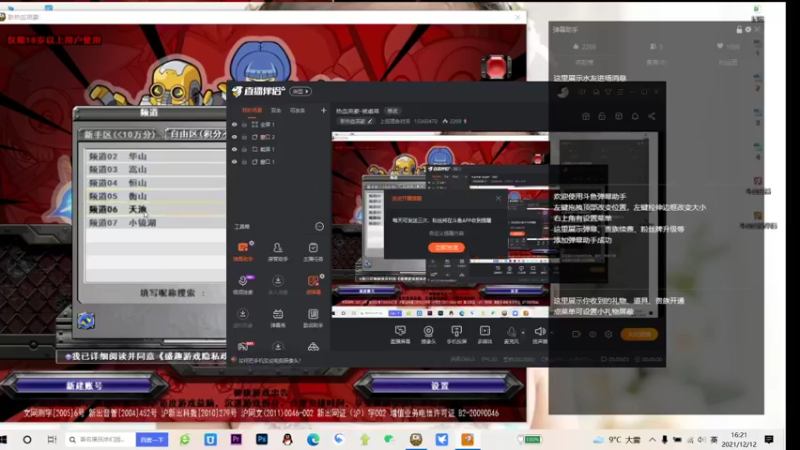Open Microsoft Edge from the taskbar
800x450 pixels.
[313, 439]
